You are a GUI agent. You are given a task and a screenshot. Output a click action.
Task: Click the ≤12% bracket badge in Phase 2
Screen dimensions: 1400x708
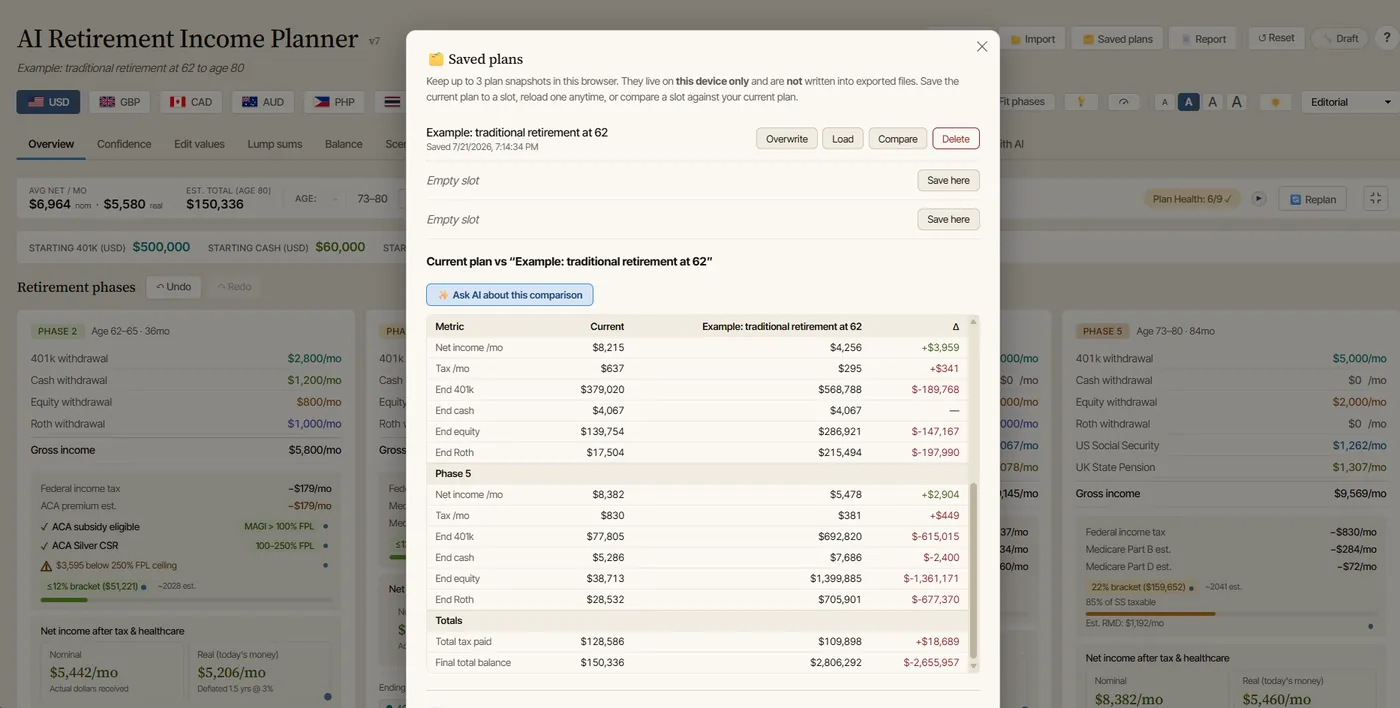coord(95,586)
